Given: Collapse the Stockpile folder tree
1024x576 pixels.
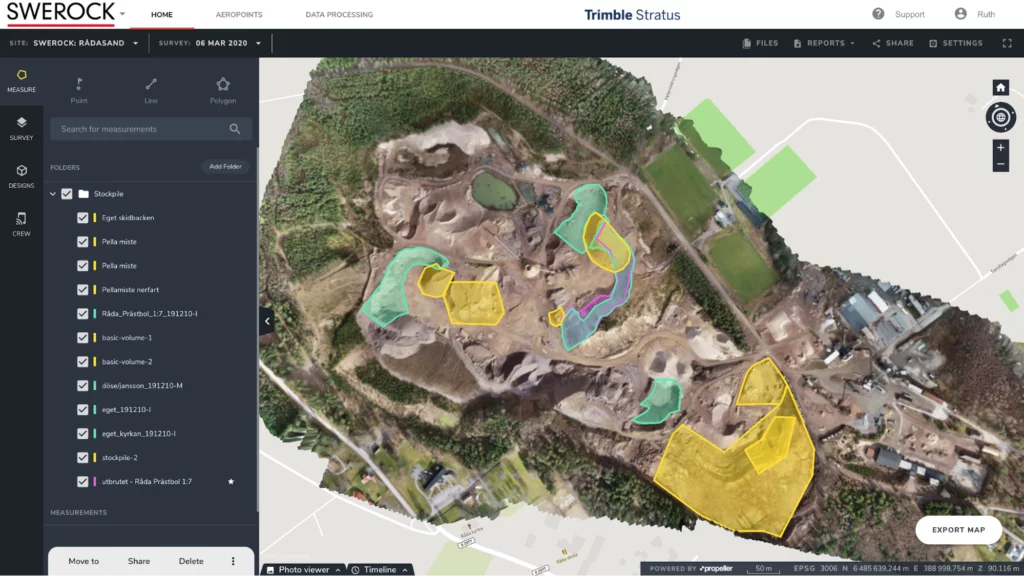Looking at the screenshot, I should pos(52,194).
